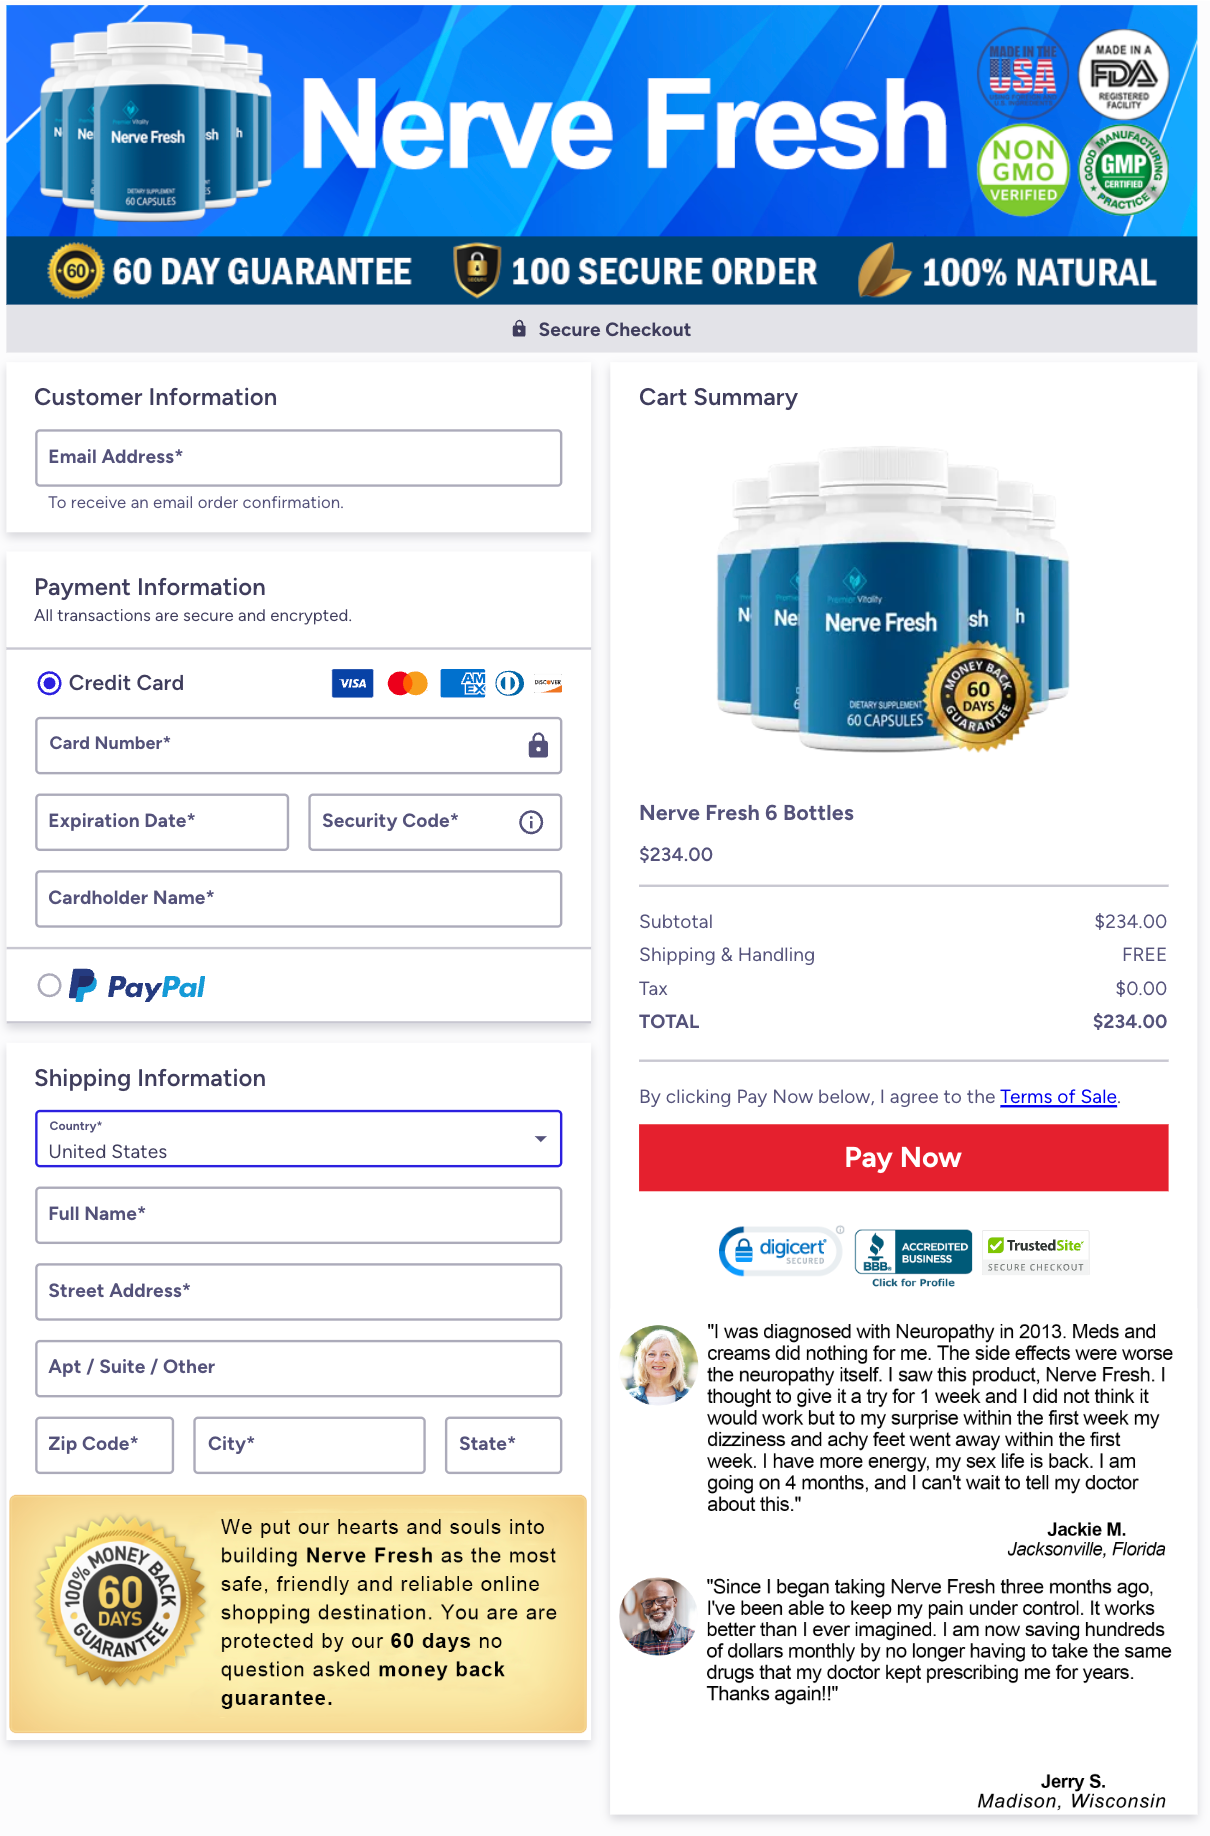Click the American Express logo
Screen dimensions: 1210x1836
coord(462,683)
